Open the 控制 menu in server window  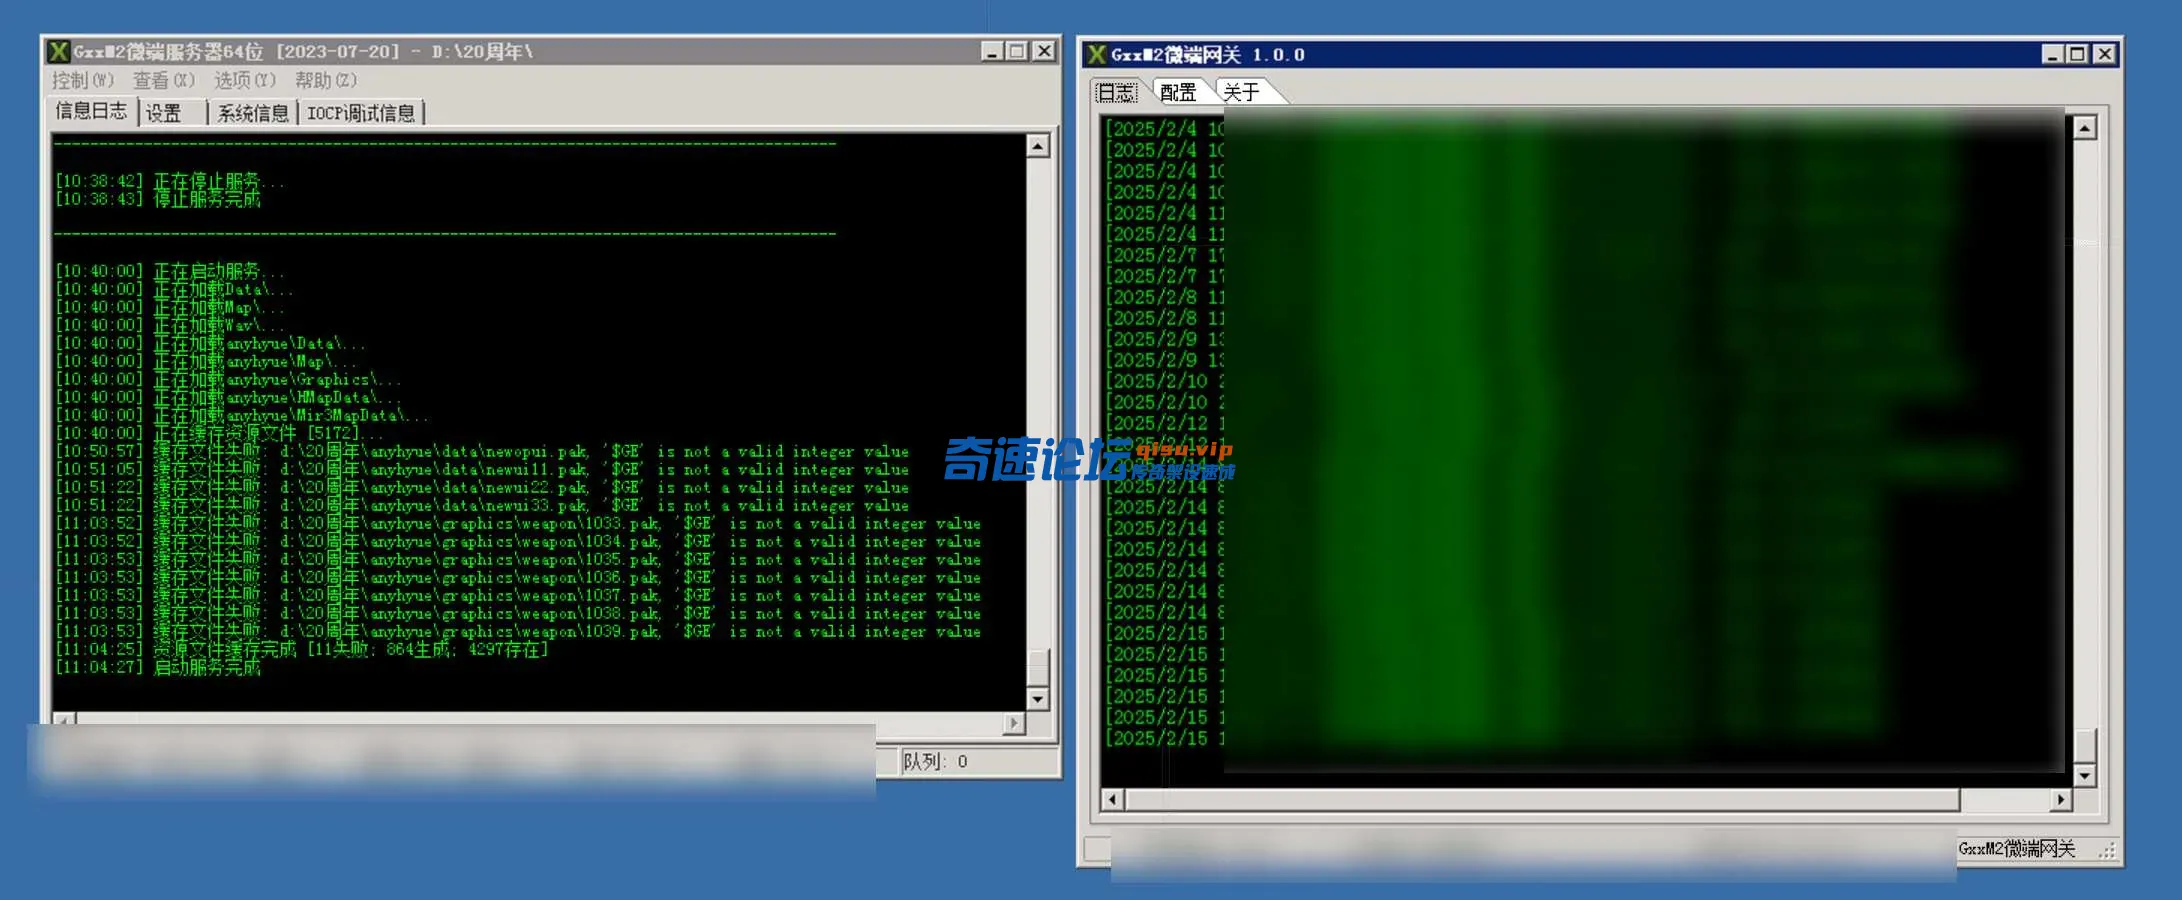tap(83, 80)
